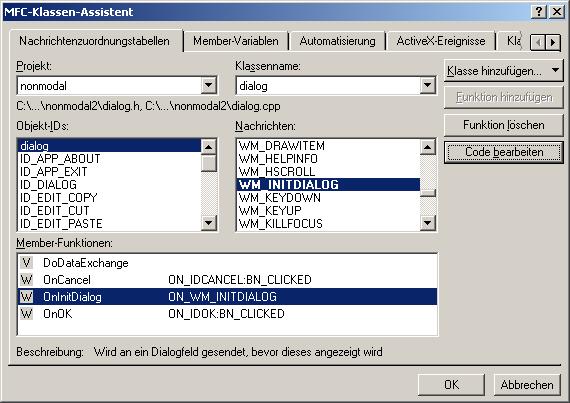Screen dimensions: 570x403
Task: Switch to the ActiveX-Ereignisse tab
Action: [441, 41]
